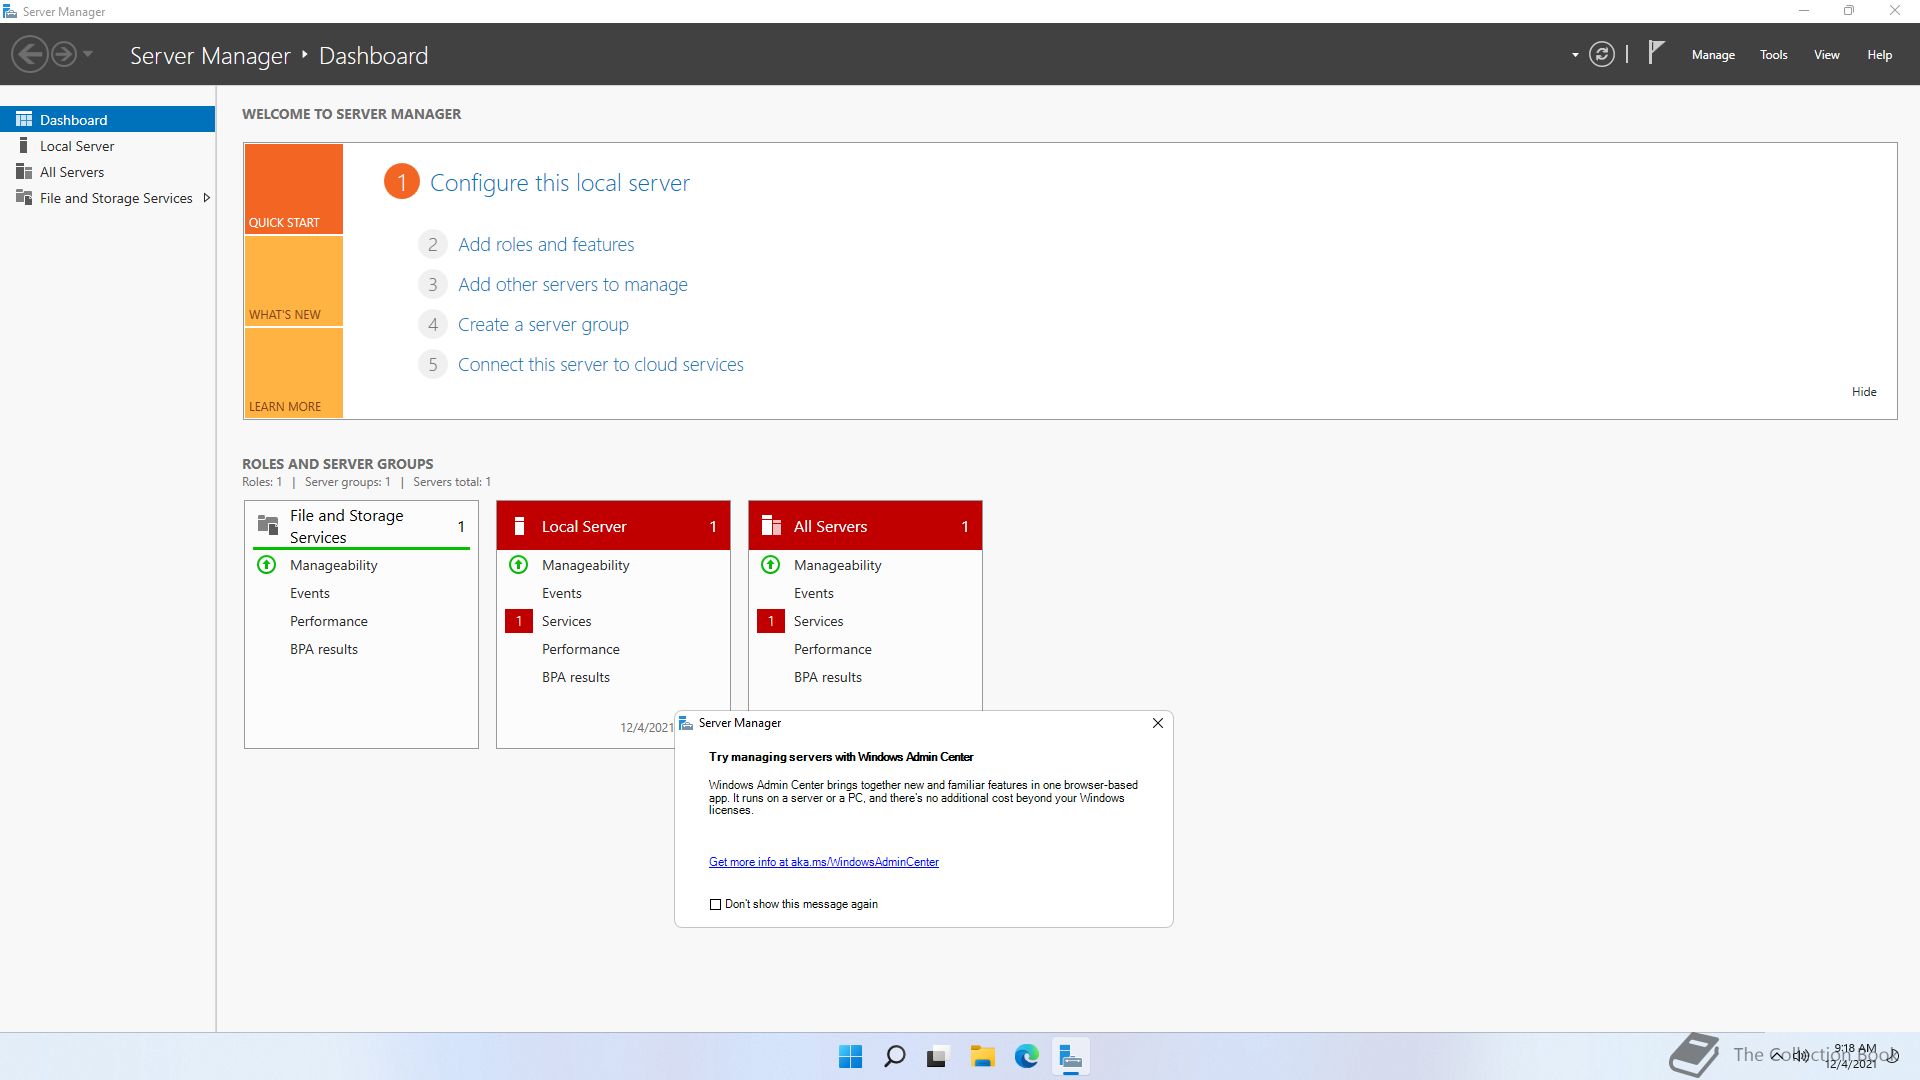
Task: Check Don't show this message again
Action: click(715, 904)
